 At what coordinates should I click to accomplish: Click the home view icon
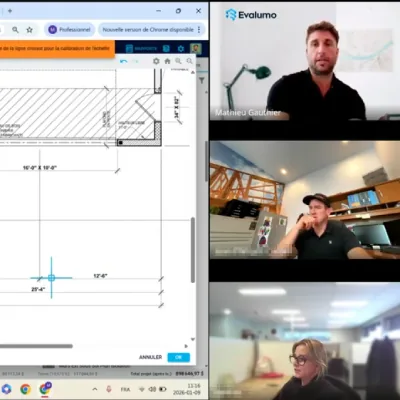[x=167, y=61]
